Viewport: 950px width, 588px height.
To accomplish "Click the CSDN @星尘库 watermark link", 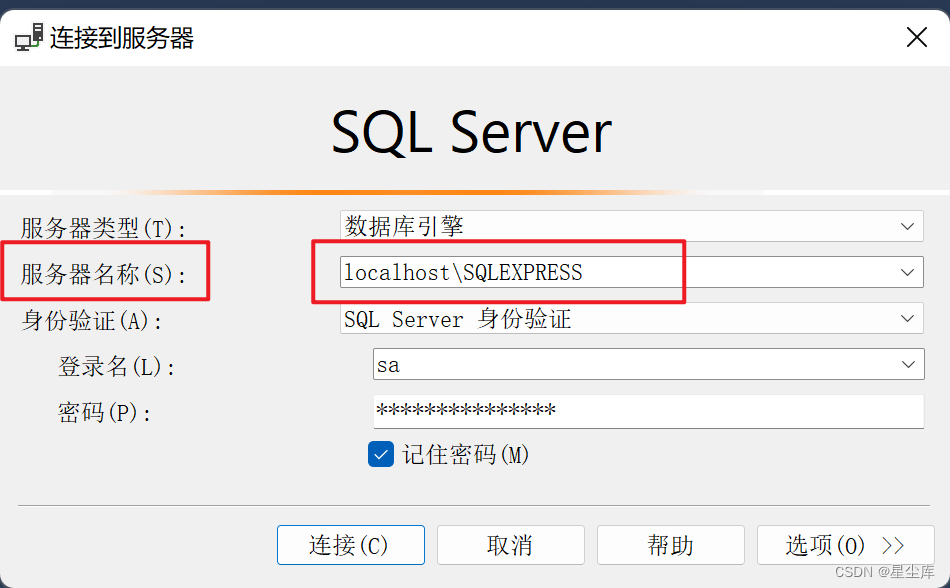I will click(888, 573).
